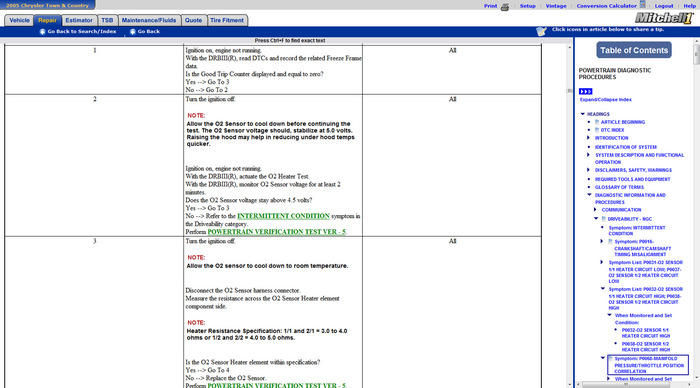700x388 pixels.
Task: Collapse Symptom P0068-Manifold Pressure arrow
Action: tap(603, 358)
